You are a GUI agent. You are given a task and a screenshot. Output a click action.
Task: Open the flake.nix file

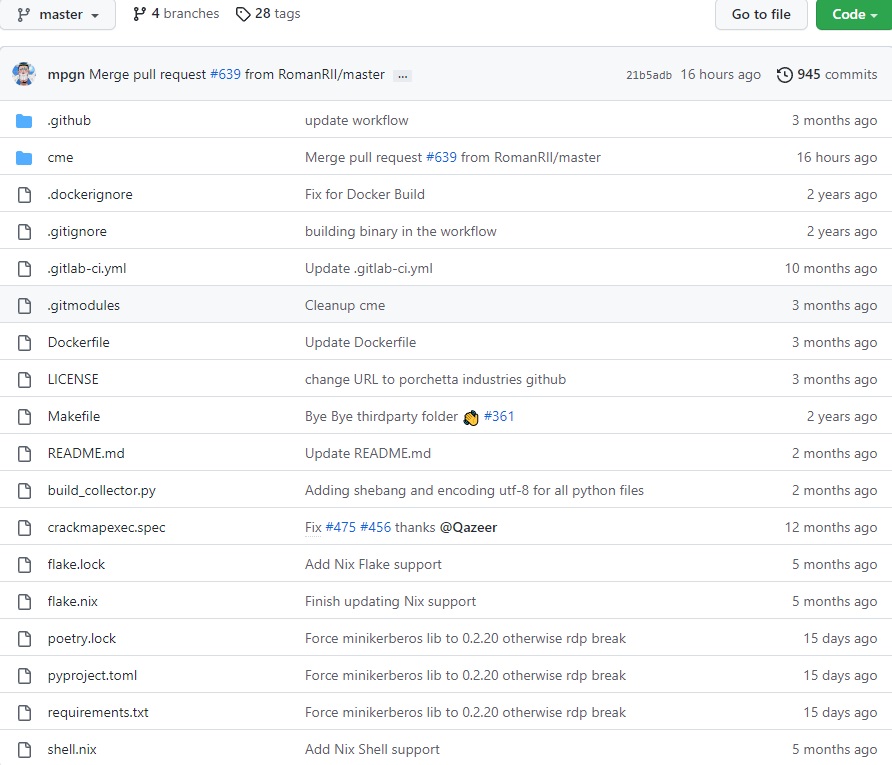[73, 601]
